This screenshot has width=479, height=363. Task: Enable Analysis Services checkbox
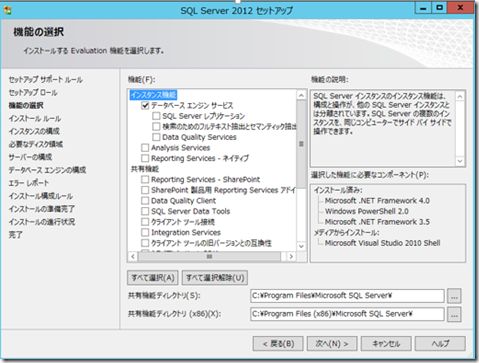[145, 148]
